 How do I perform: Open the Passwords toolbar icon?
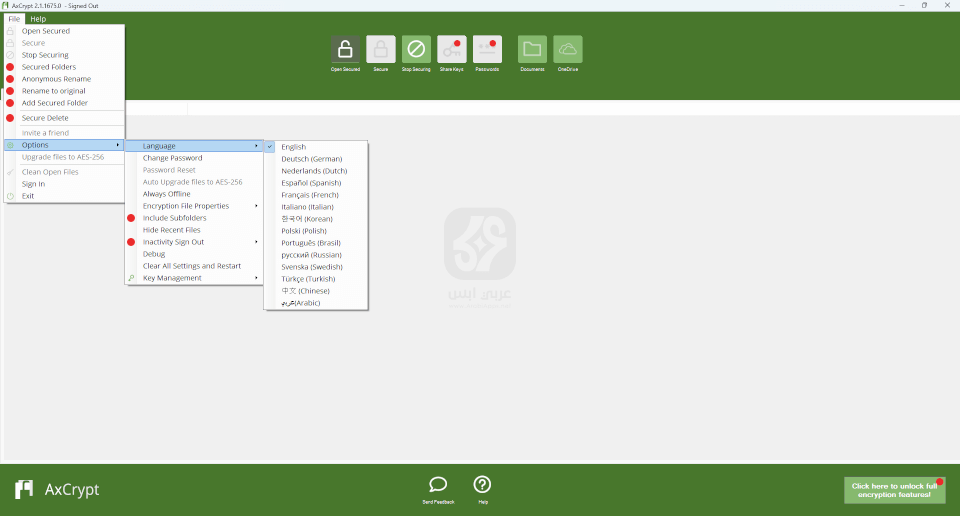(487, 50)
